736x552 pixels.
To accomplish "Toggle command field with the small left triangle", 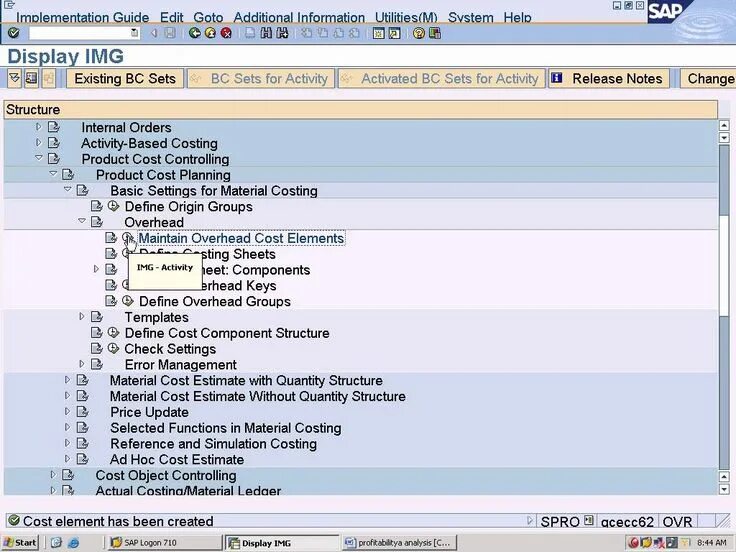I will pos(153,33).
